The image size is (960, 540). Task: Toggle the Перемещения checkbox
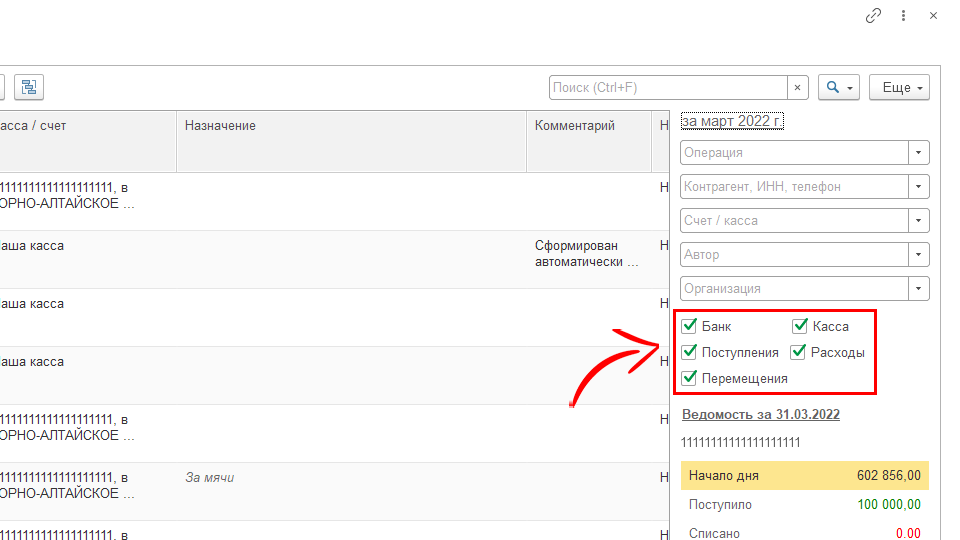pyautogui.click(x=690, y=378)
